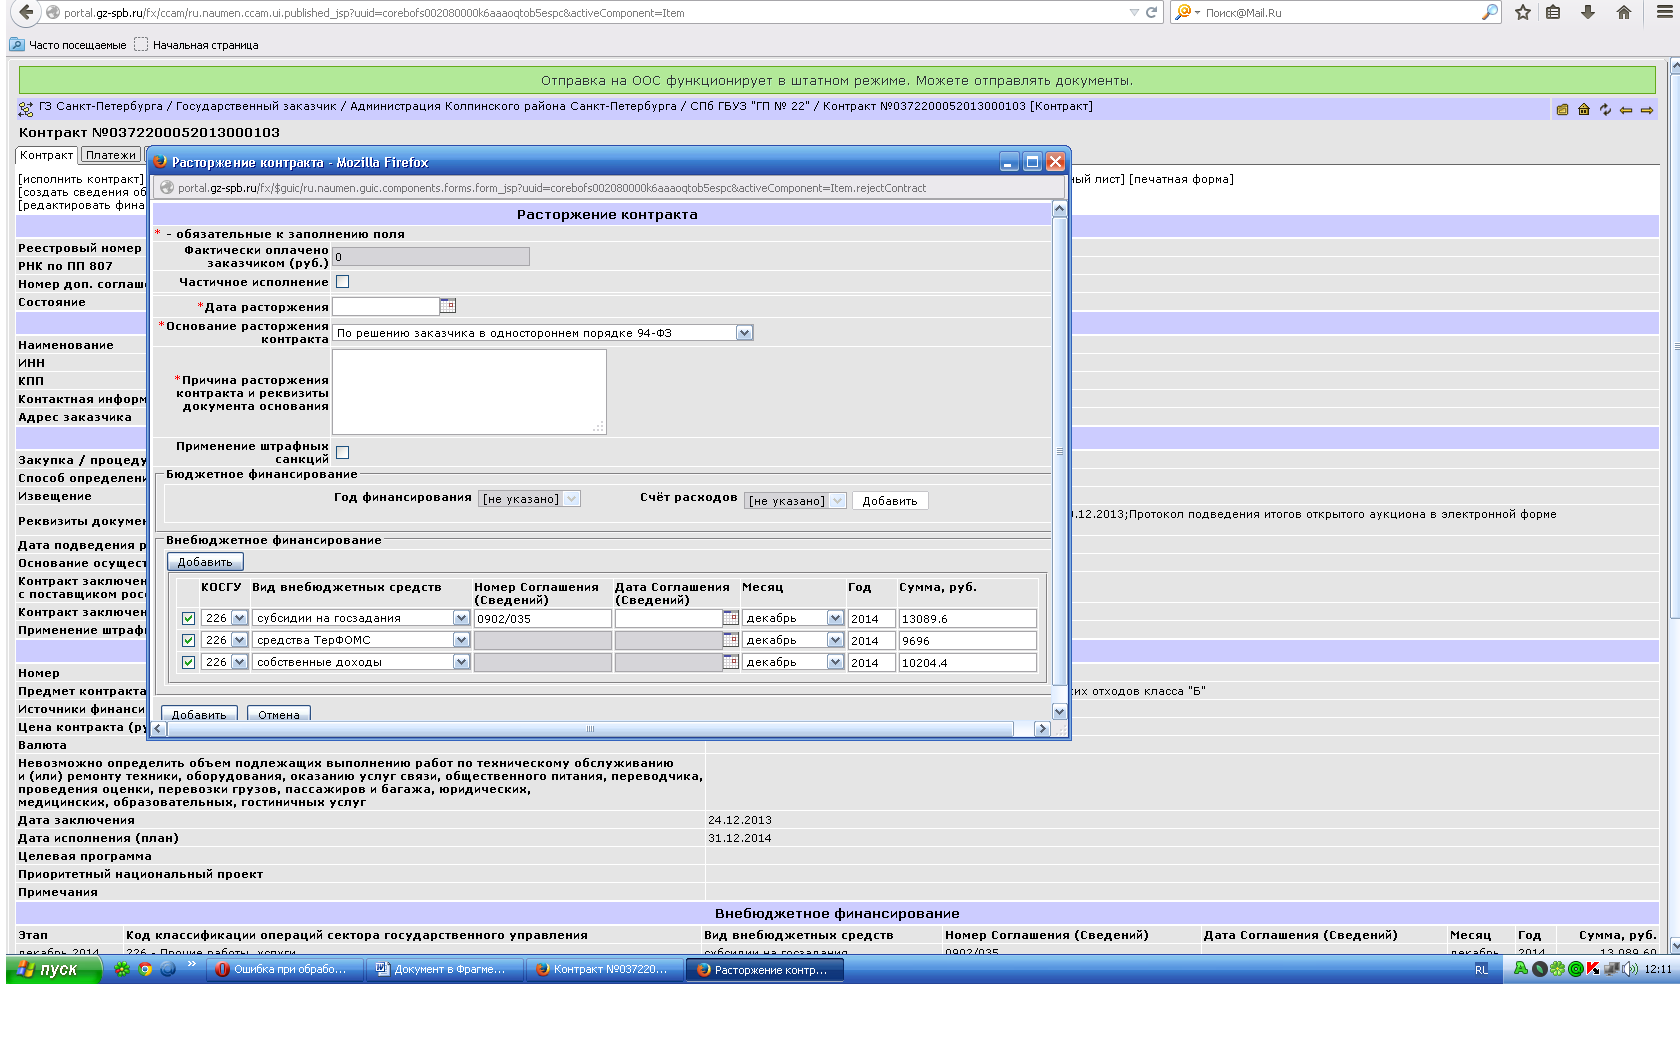Open Mail.Ru Agent tray icon

pos(1576,969)
